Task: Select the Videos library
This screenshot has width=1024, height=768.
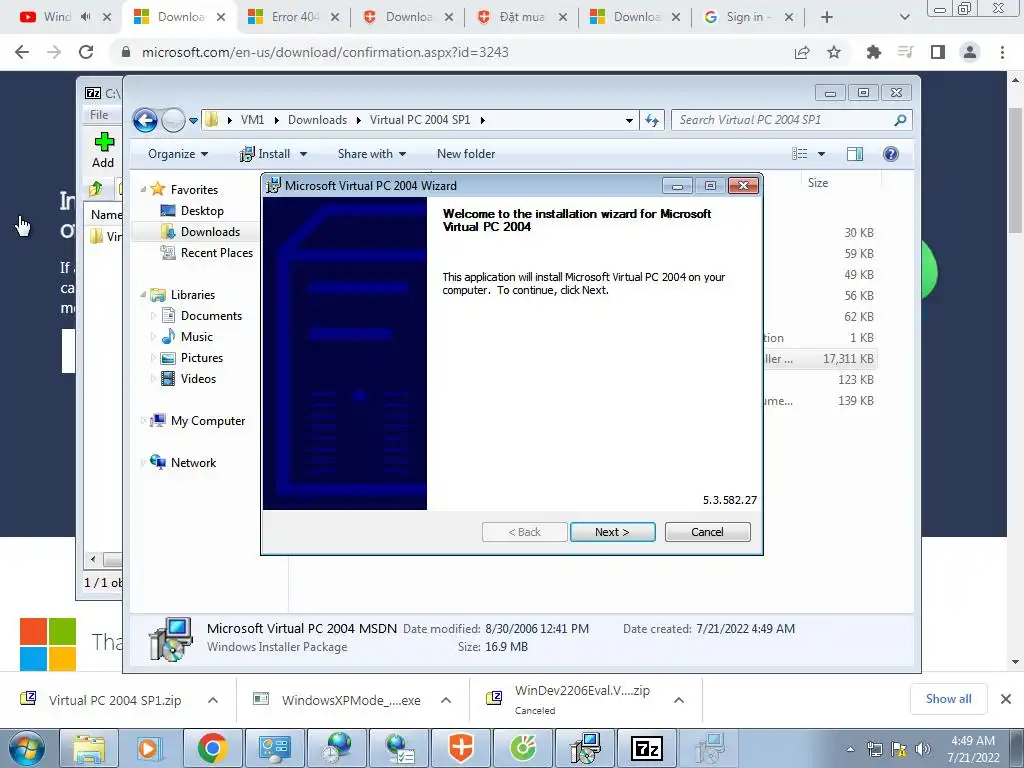Action: tap(198, 379)
